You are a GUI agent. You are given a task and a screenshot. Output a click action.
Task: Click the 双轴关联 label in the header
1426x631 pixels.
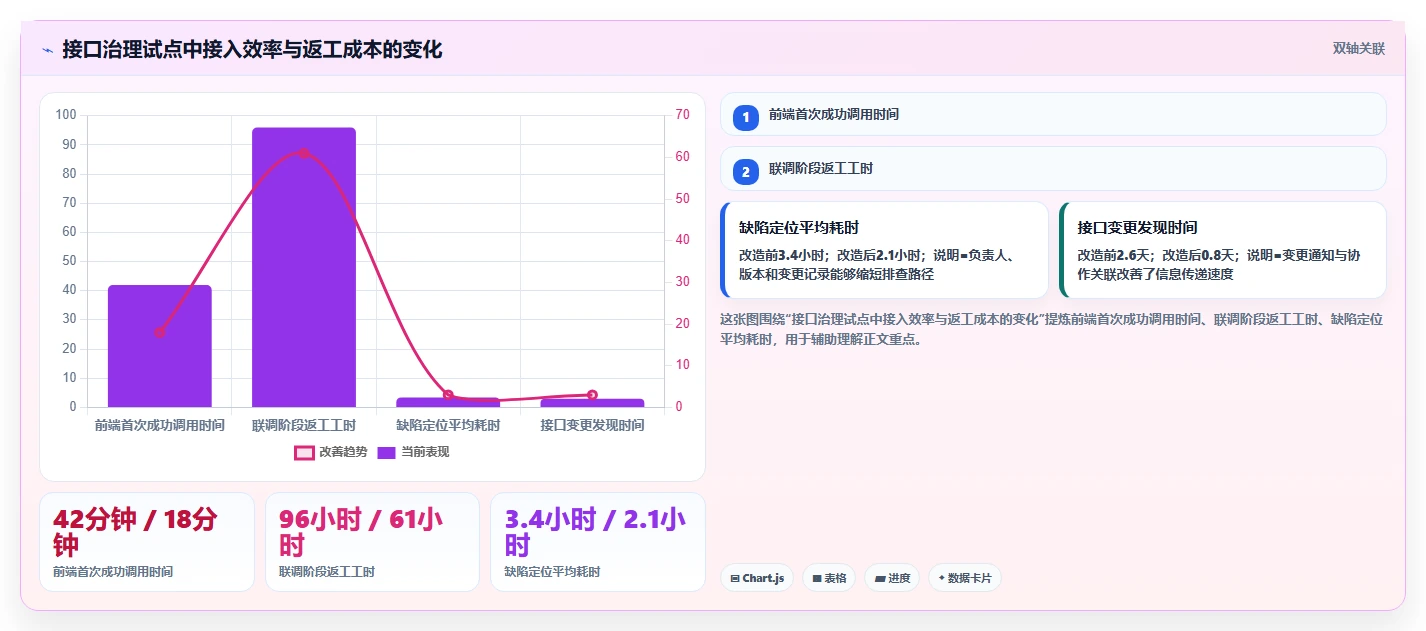(x=1359, y=49)
